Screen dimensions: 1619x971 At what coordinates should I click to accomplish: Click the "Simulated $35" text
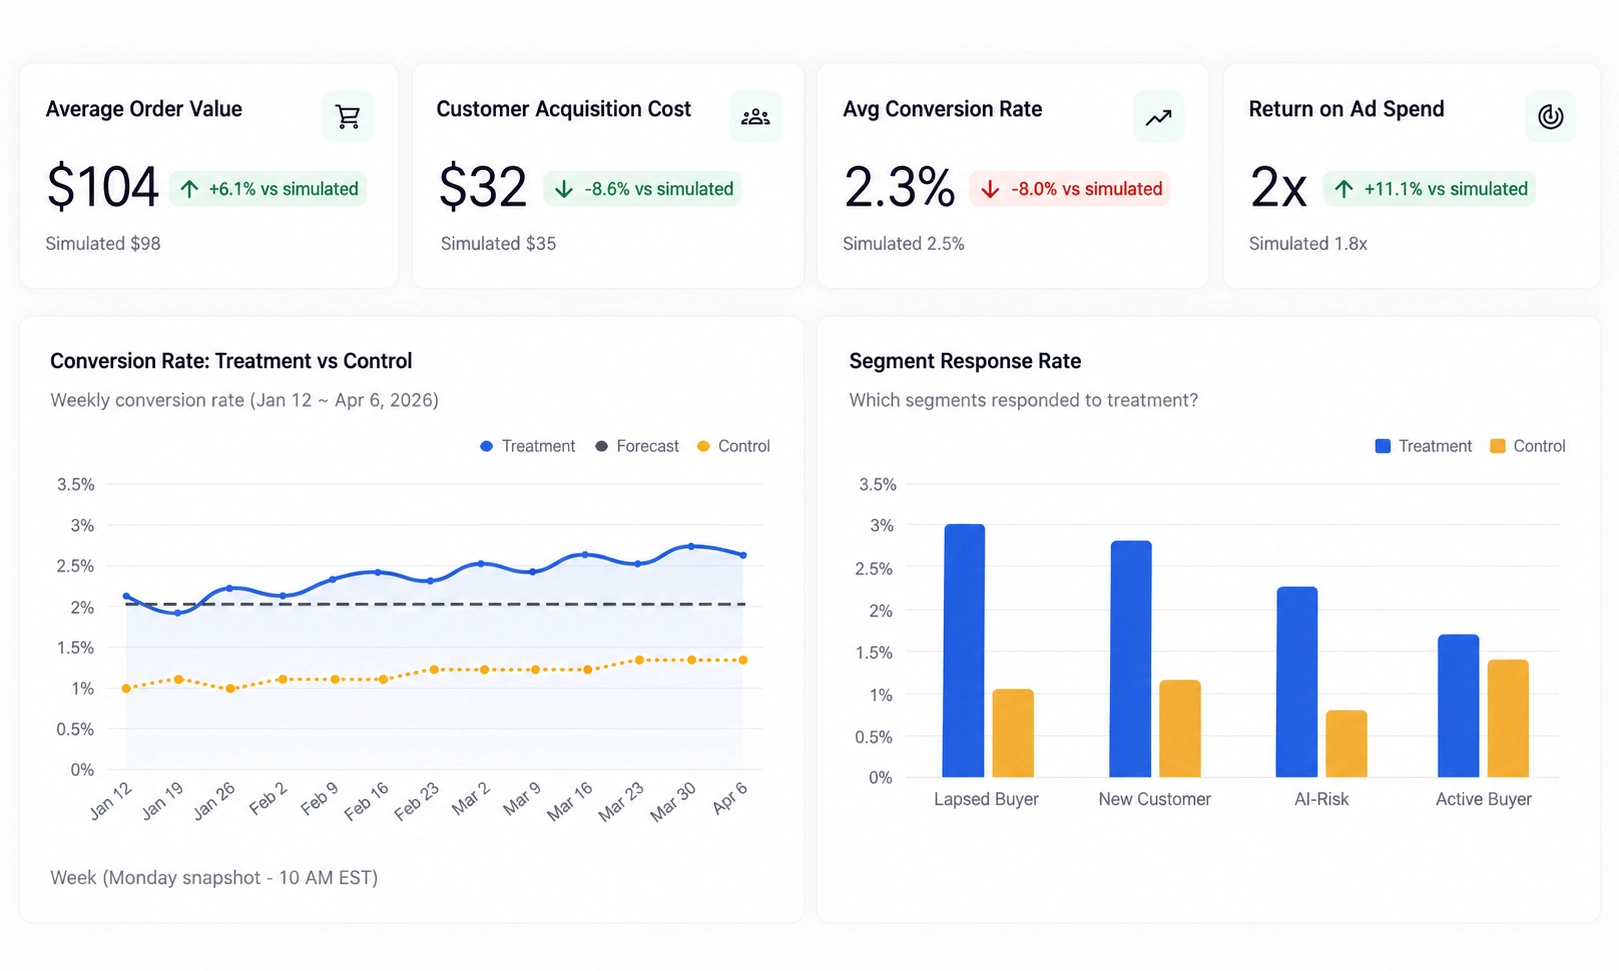click(x=498, y=243)
